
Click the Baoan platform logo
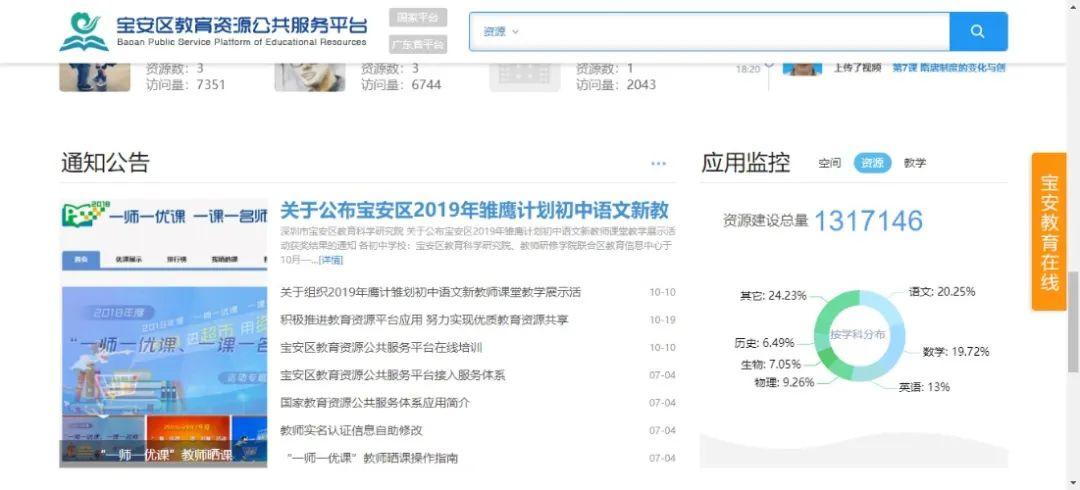[83, 32]
